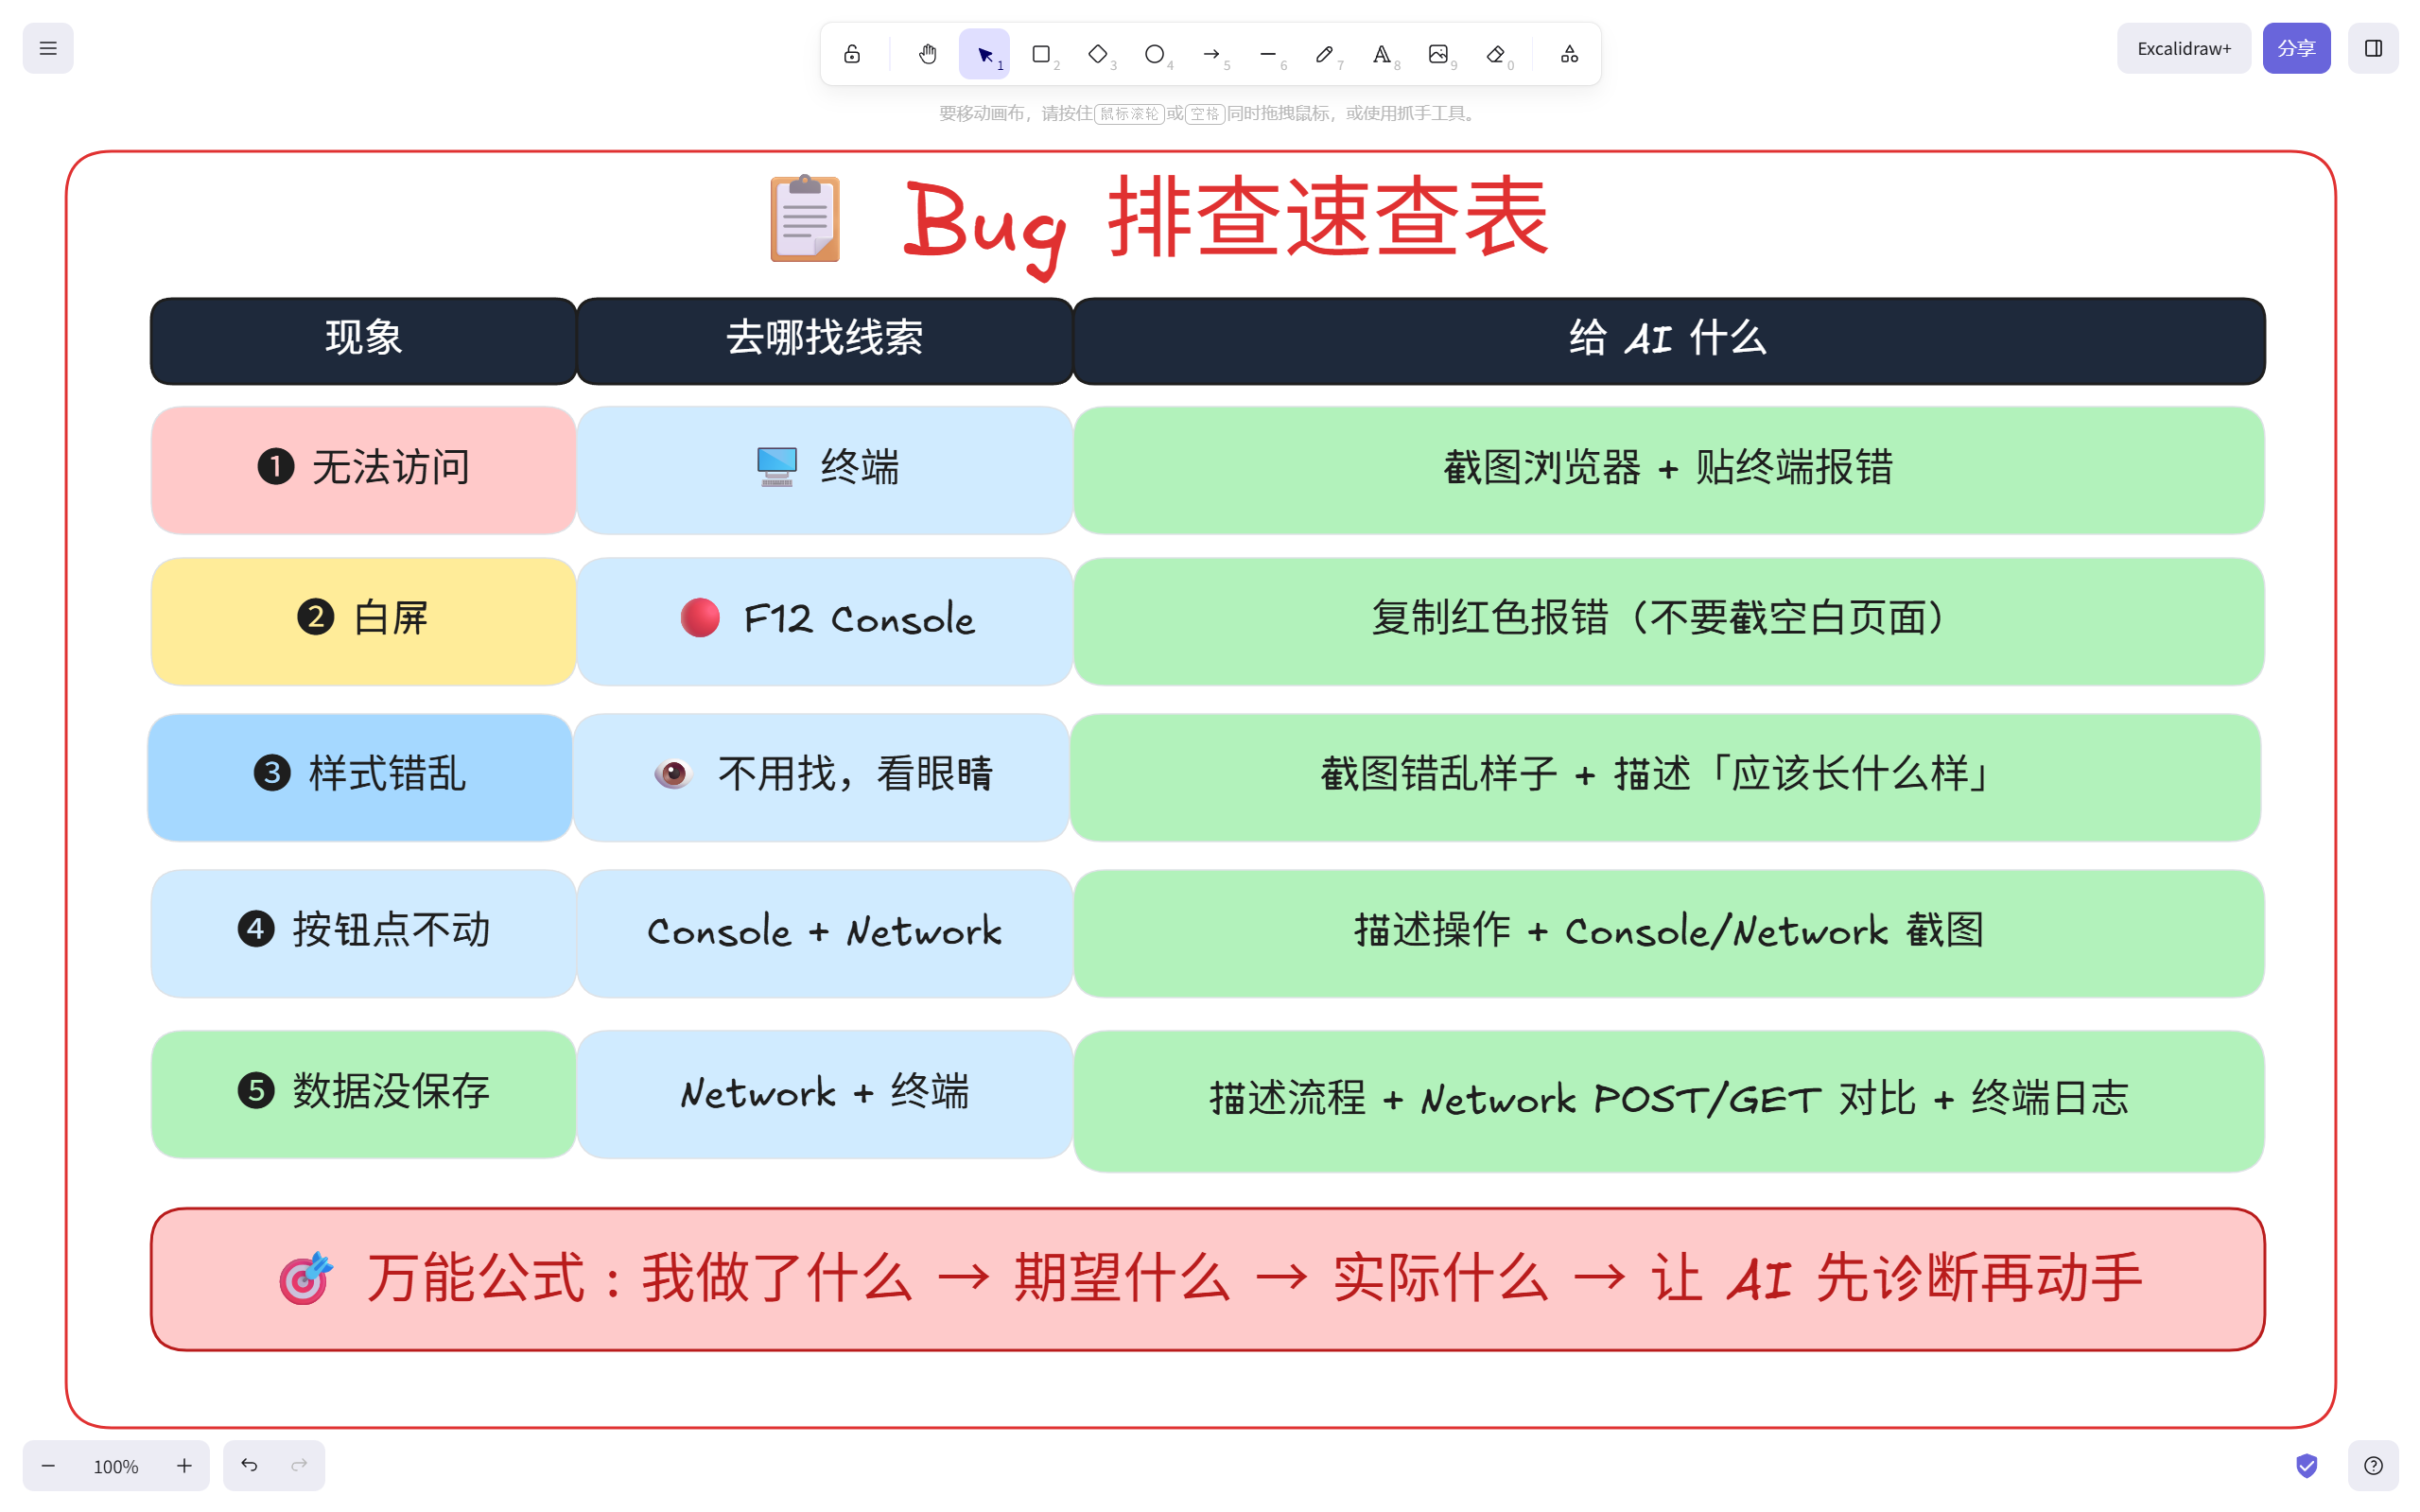This screenshot has width=2420, height=1512.
Task: Toggle the canvas lock tool
Action: [x=851, y=54]
